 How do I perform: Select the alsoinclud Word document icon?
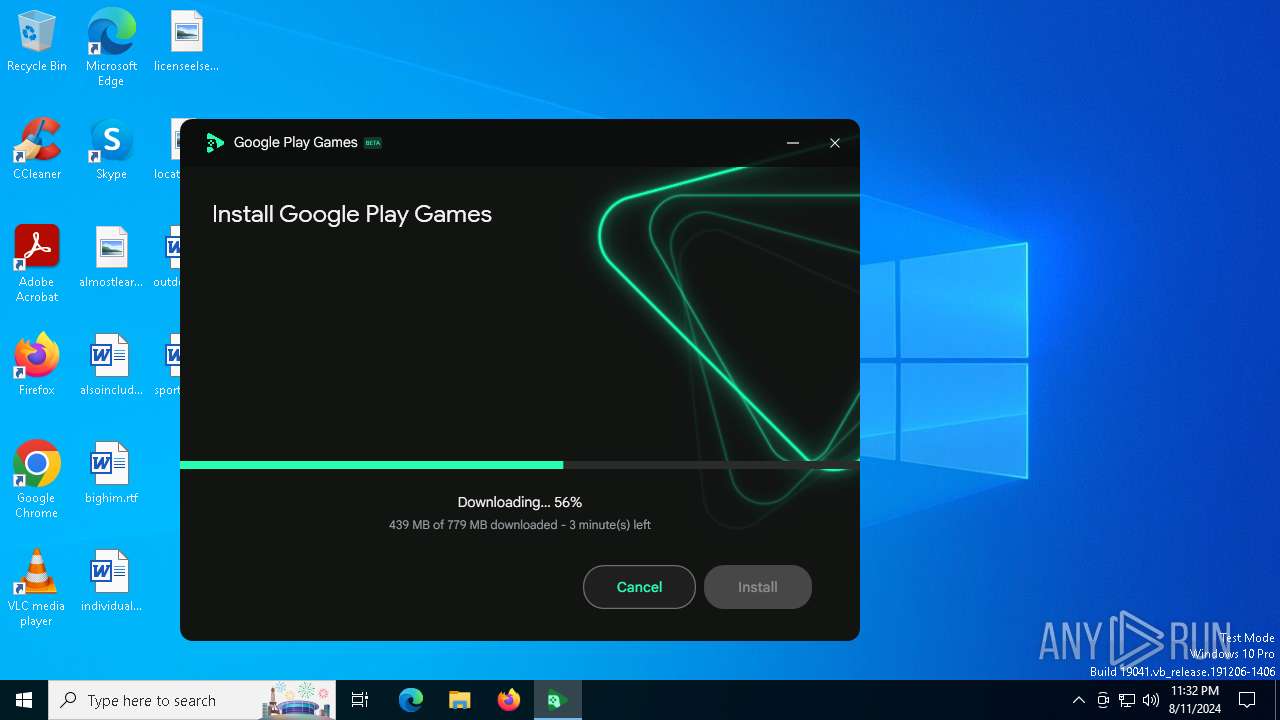coord(111,365)
